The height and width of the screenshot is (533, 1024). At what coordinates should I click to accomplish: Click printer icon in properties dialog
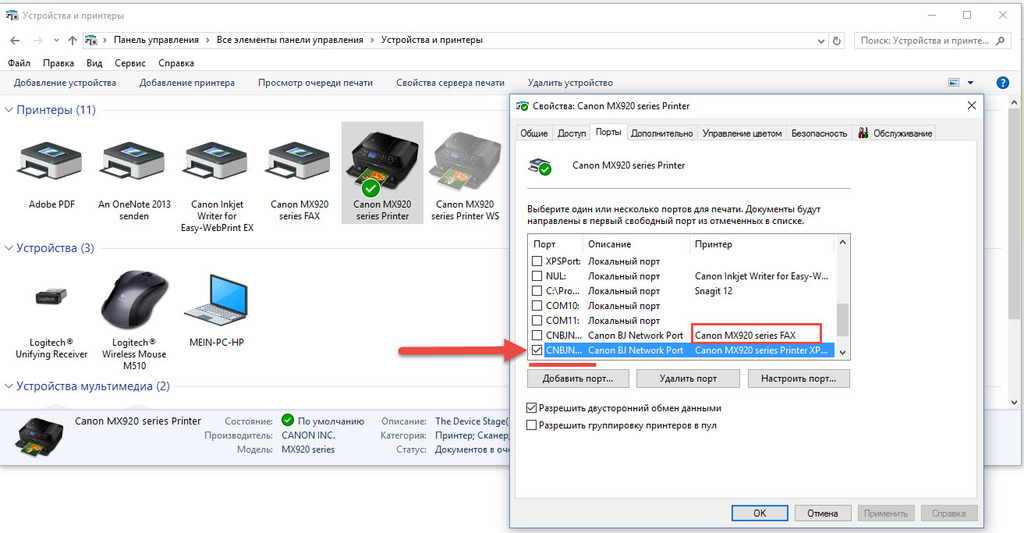pos(539,166)
